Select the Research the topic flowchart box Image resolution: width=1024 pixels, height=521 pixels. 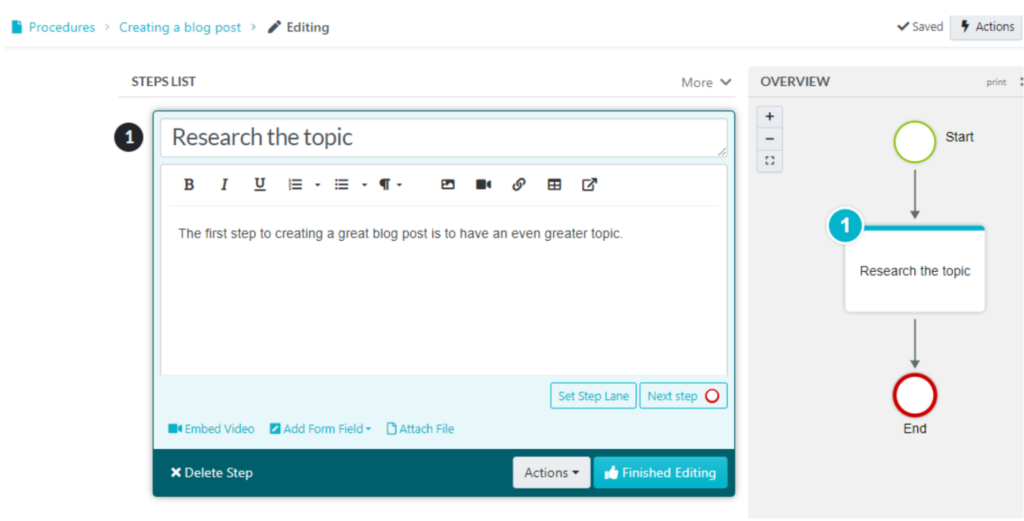[x=915, y=270]
